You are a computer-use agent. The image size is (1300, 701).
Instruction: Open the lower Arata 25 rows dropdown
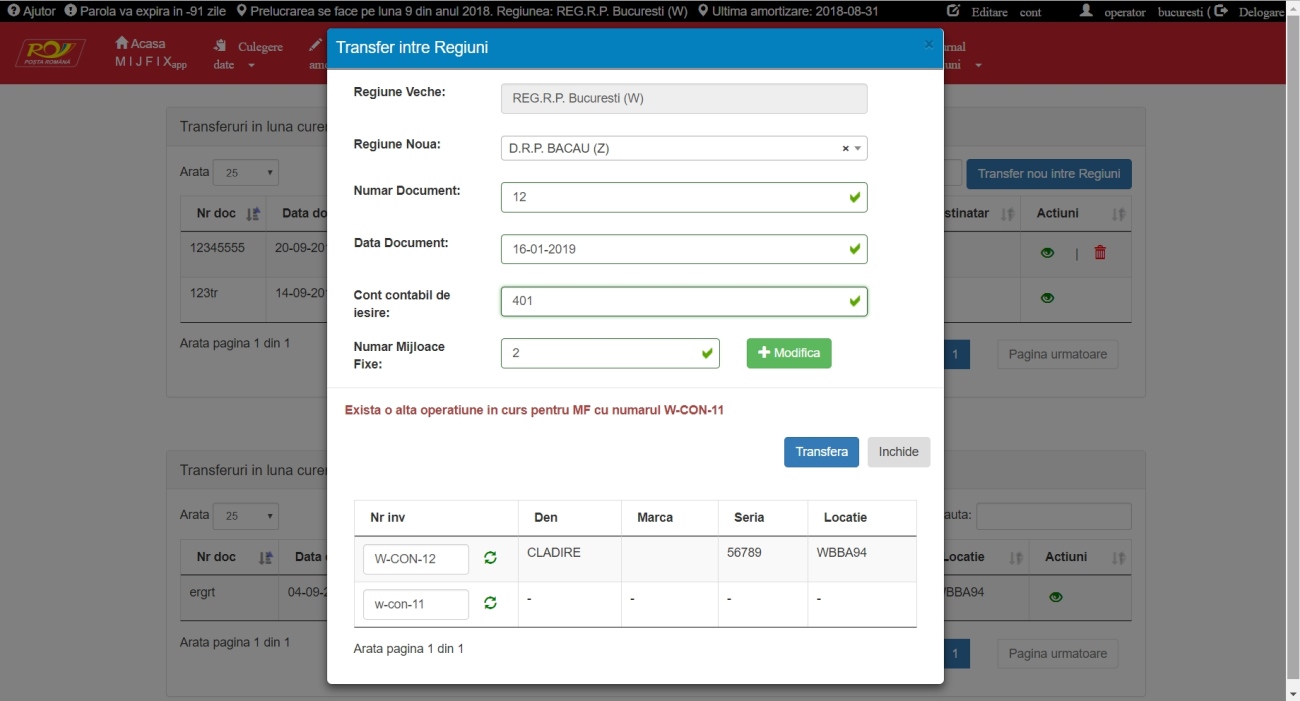pyautogui.click(x=246, y=516)
